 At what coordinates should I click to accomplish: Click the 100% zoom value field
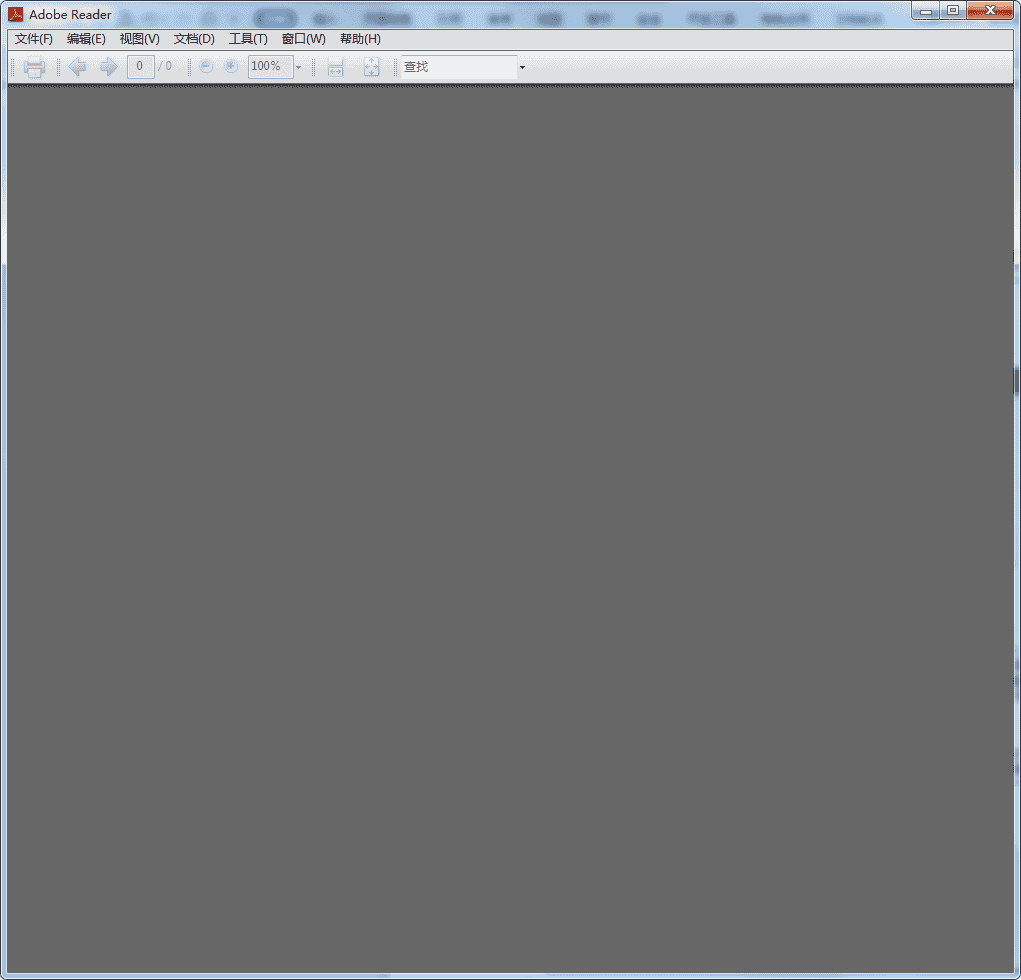coord(268,67)
